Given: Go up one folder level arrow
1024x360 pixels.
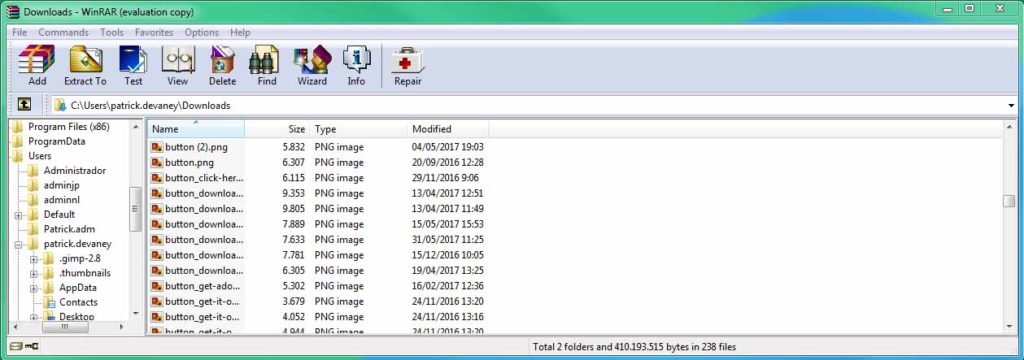Looking at the screenshot, I should 24,105.
